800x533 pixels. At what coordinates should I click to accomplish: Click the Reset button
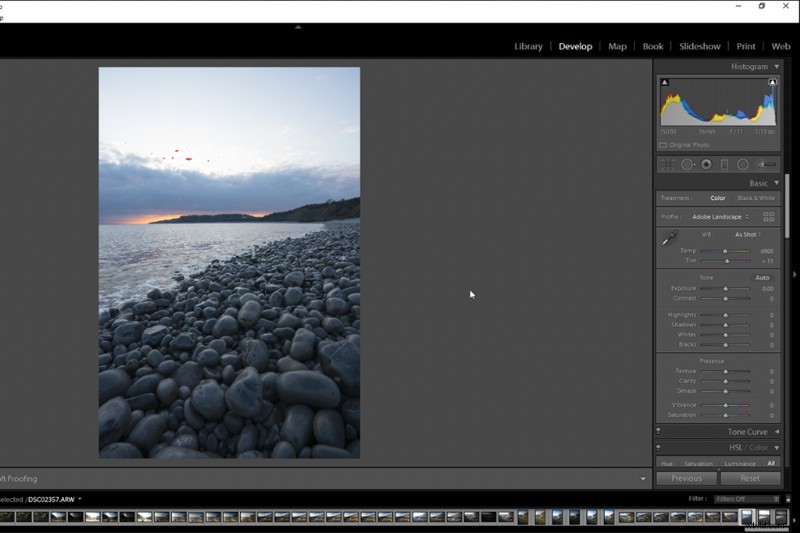point(750,478)
